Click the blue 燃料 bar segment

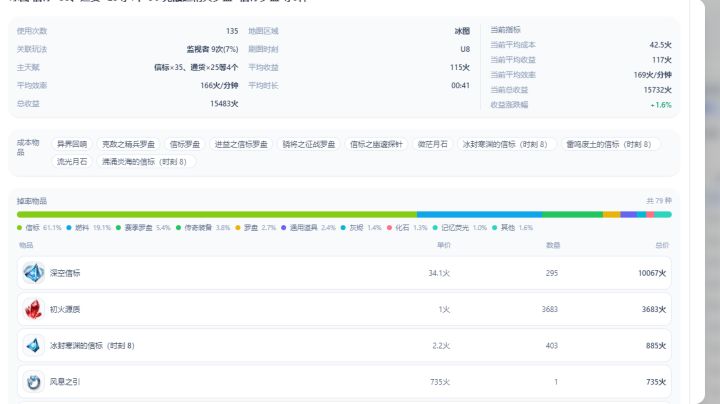click(479, 214)
